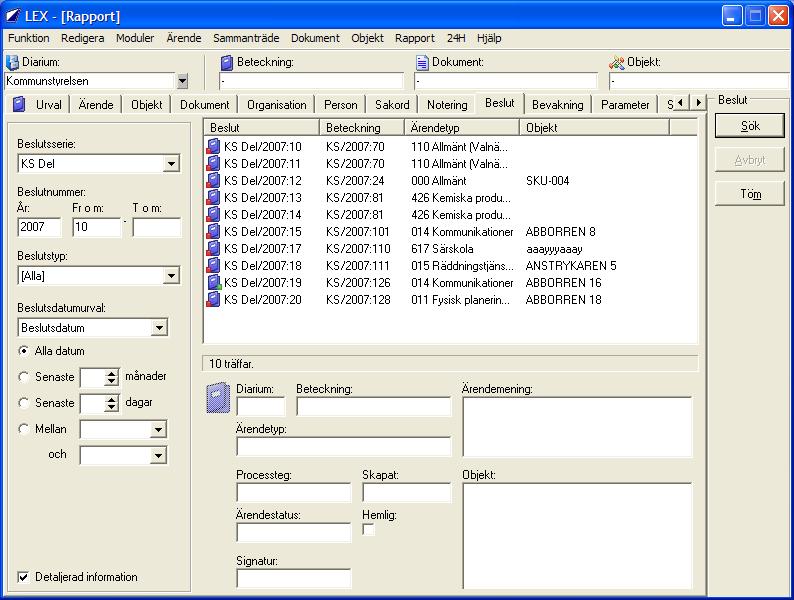Click icon of row KS Del/2007:20

tap(213, 299)
